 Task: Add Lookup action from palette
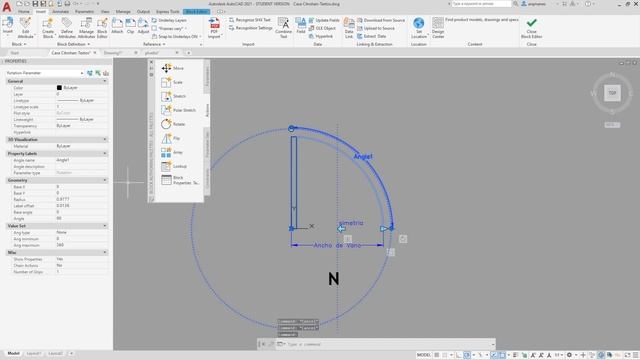click(174, 166)
